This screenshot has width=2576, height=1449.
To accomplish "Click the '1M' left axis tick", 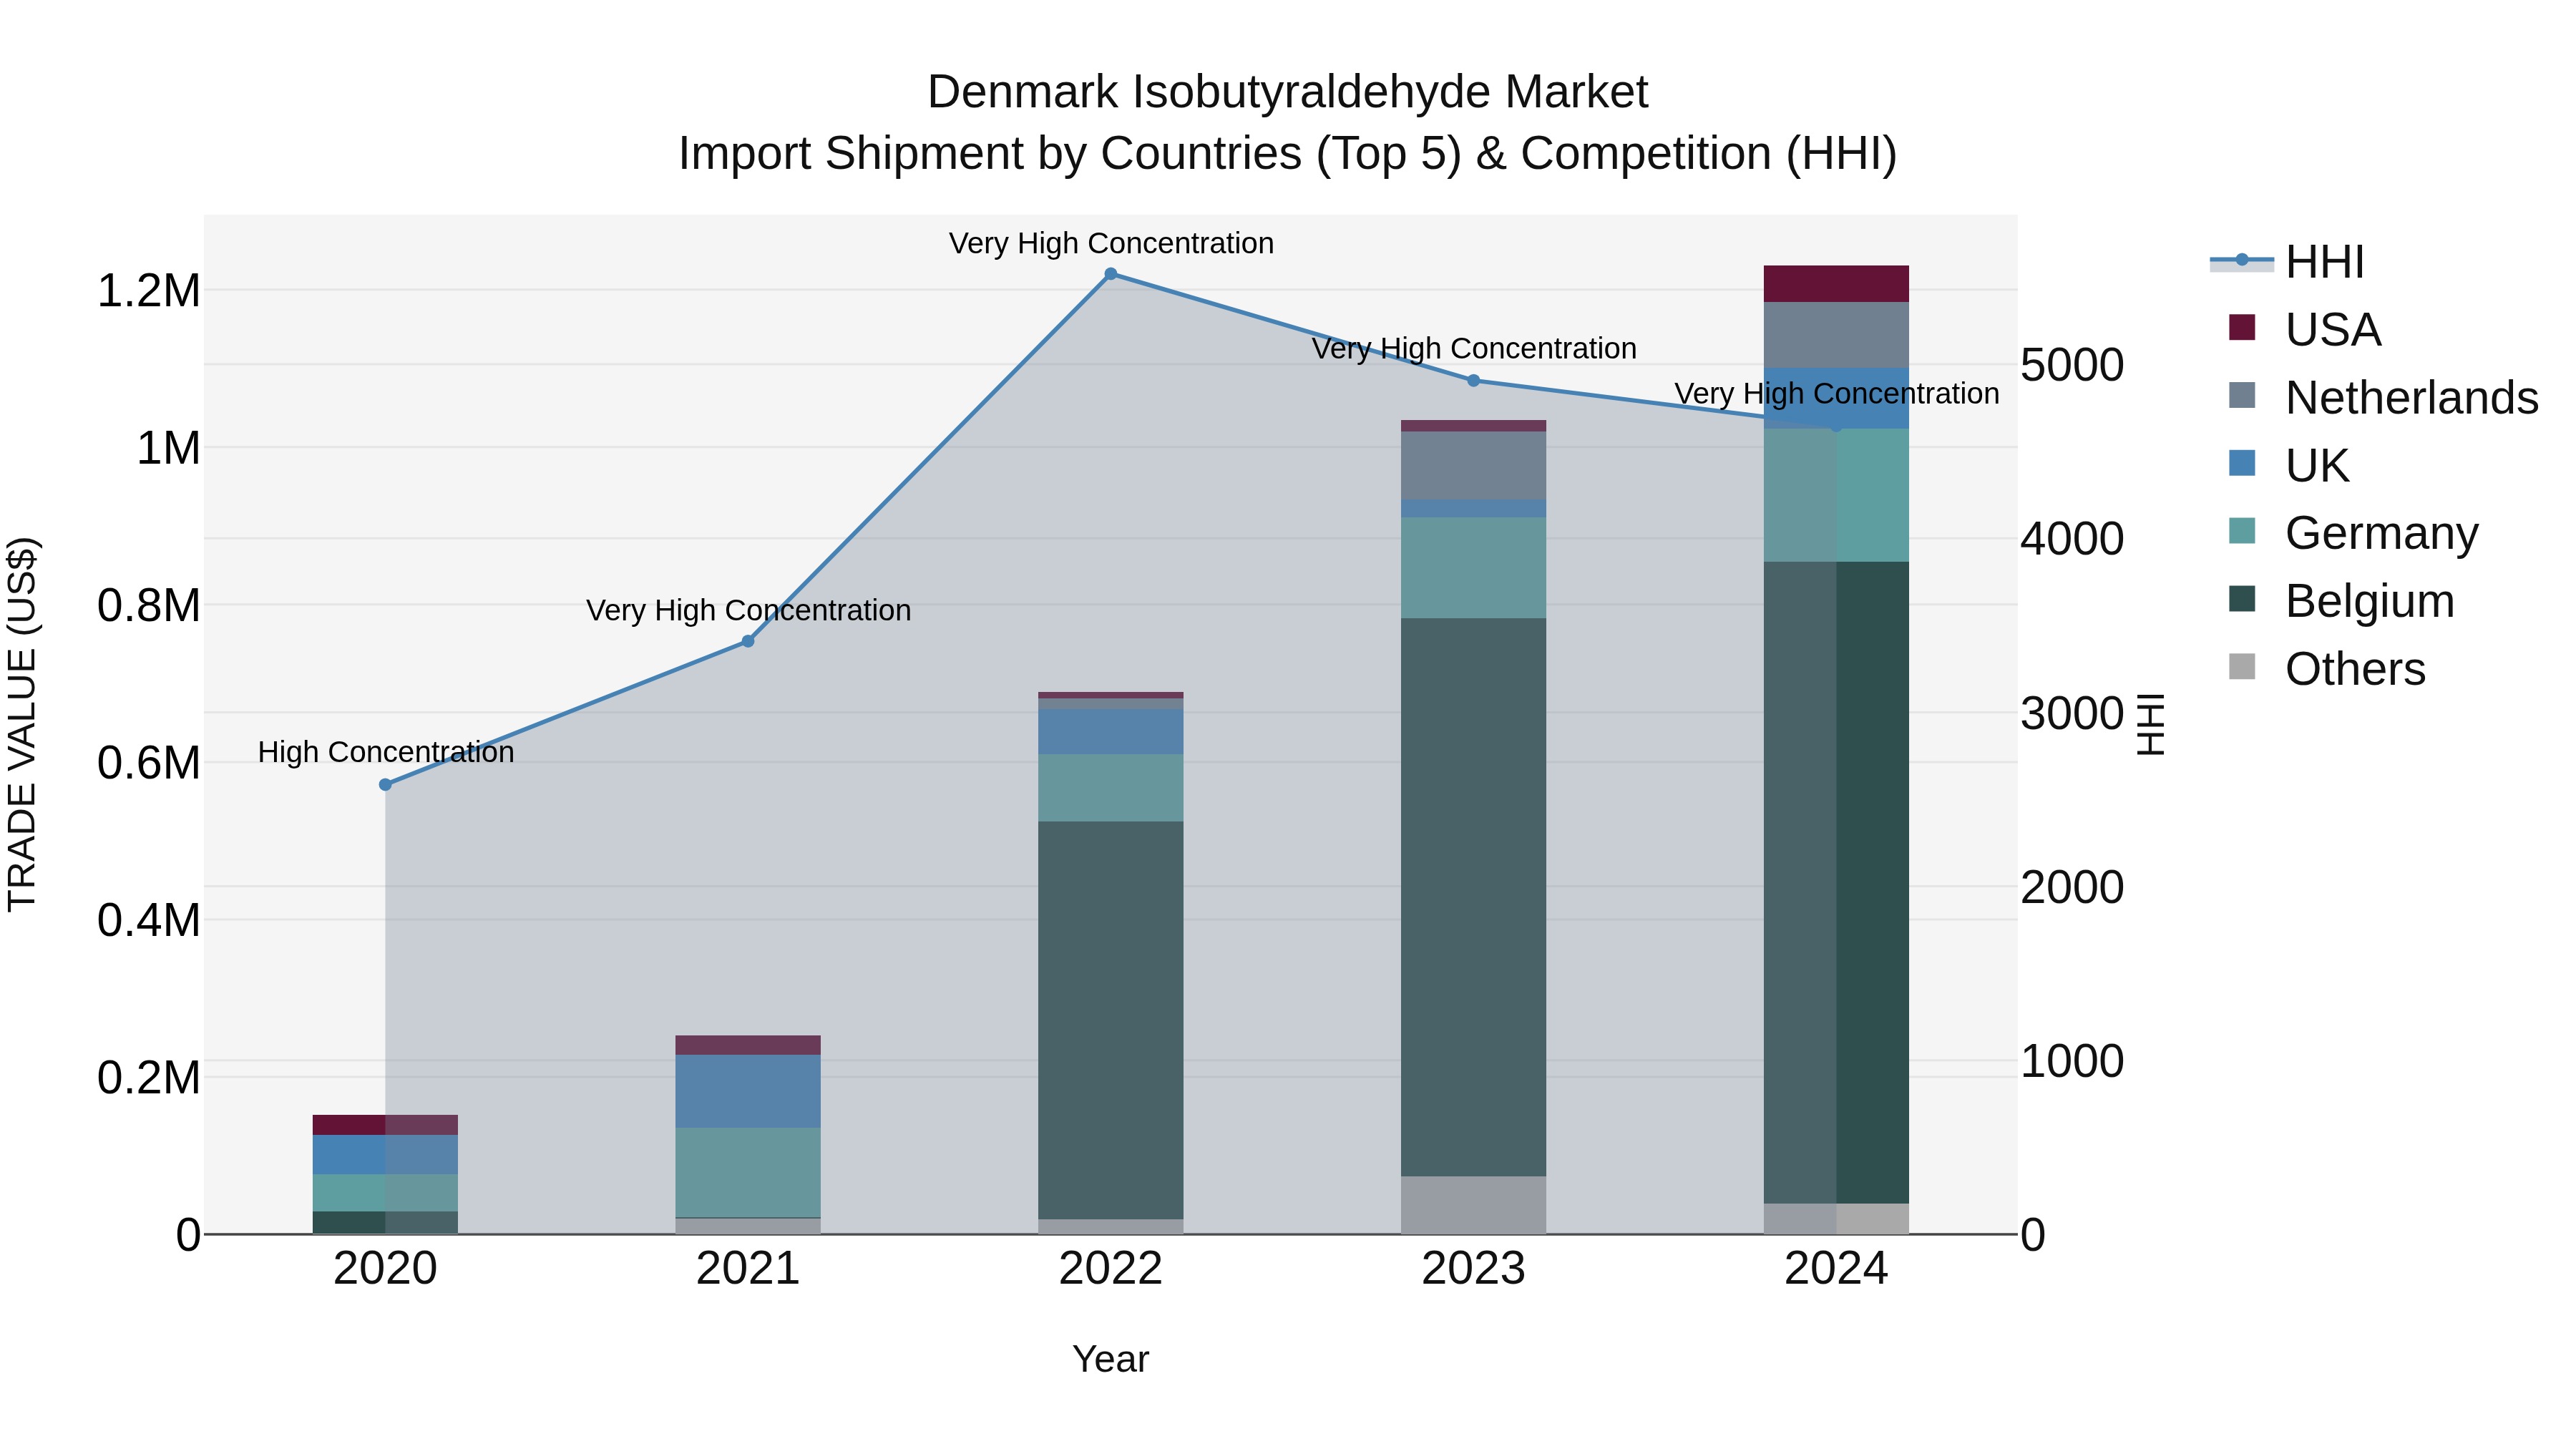I will 168,448.
